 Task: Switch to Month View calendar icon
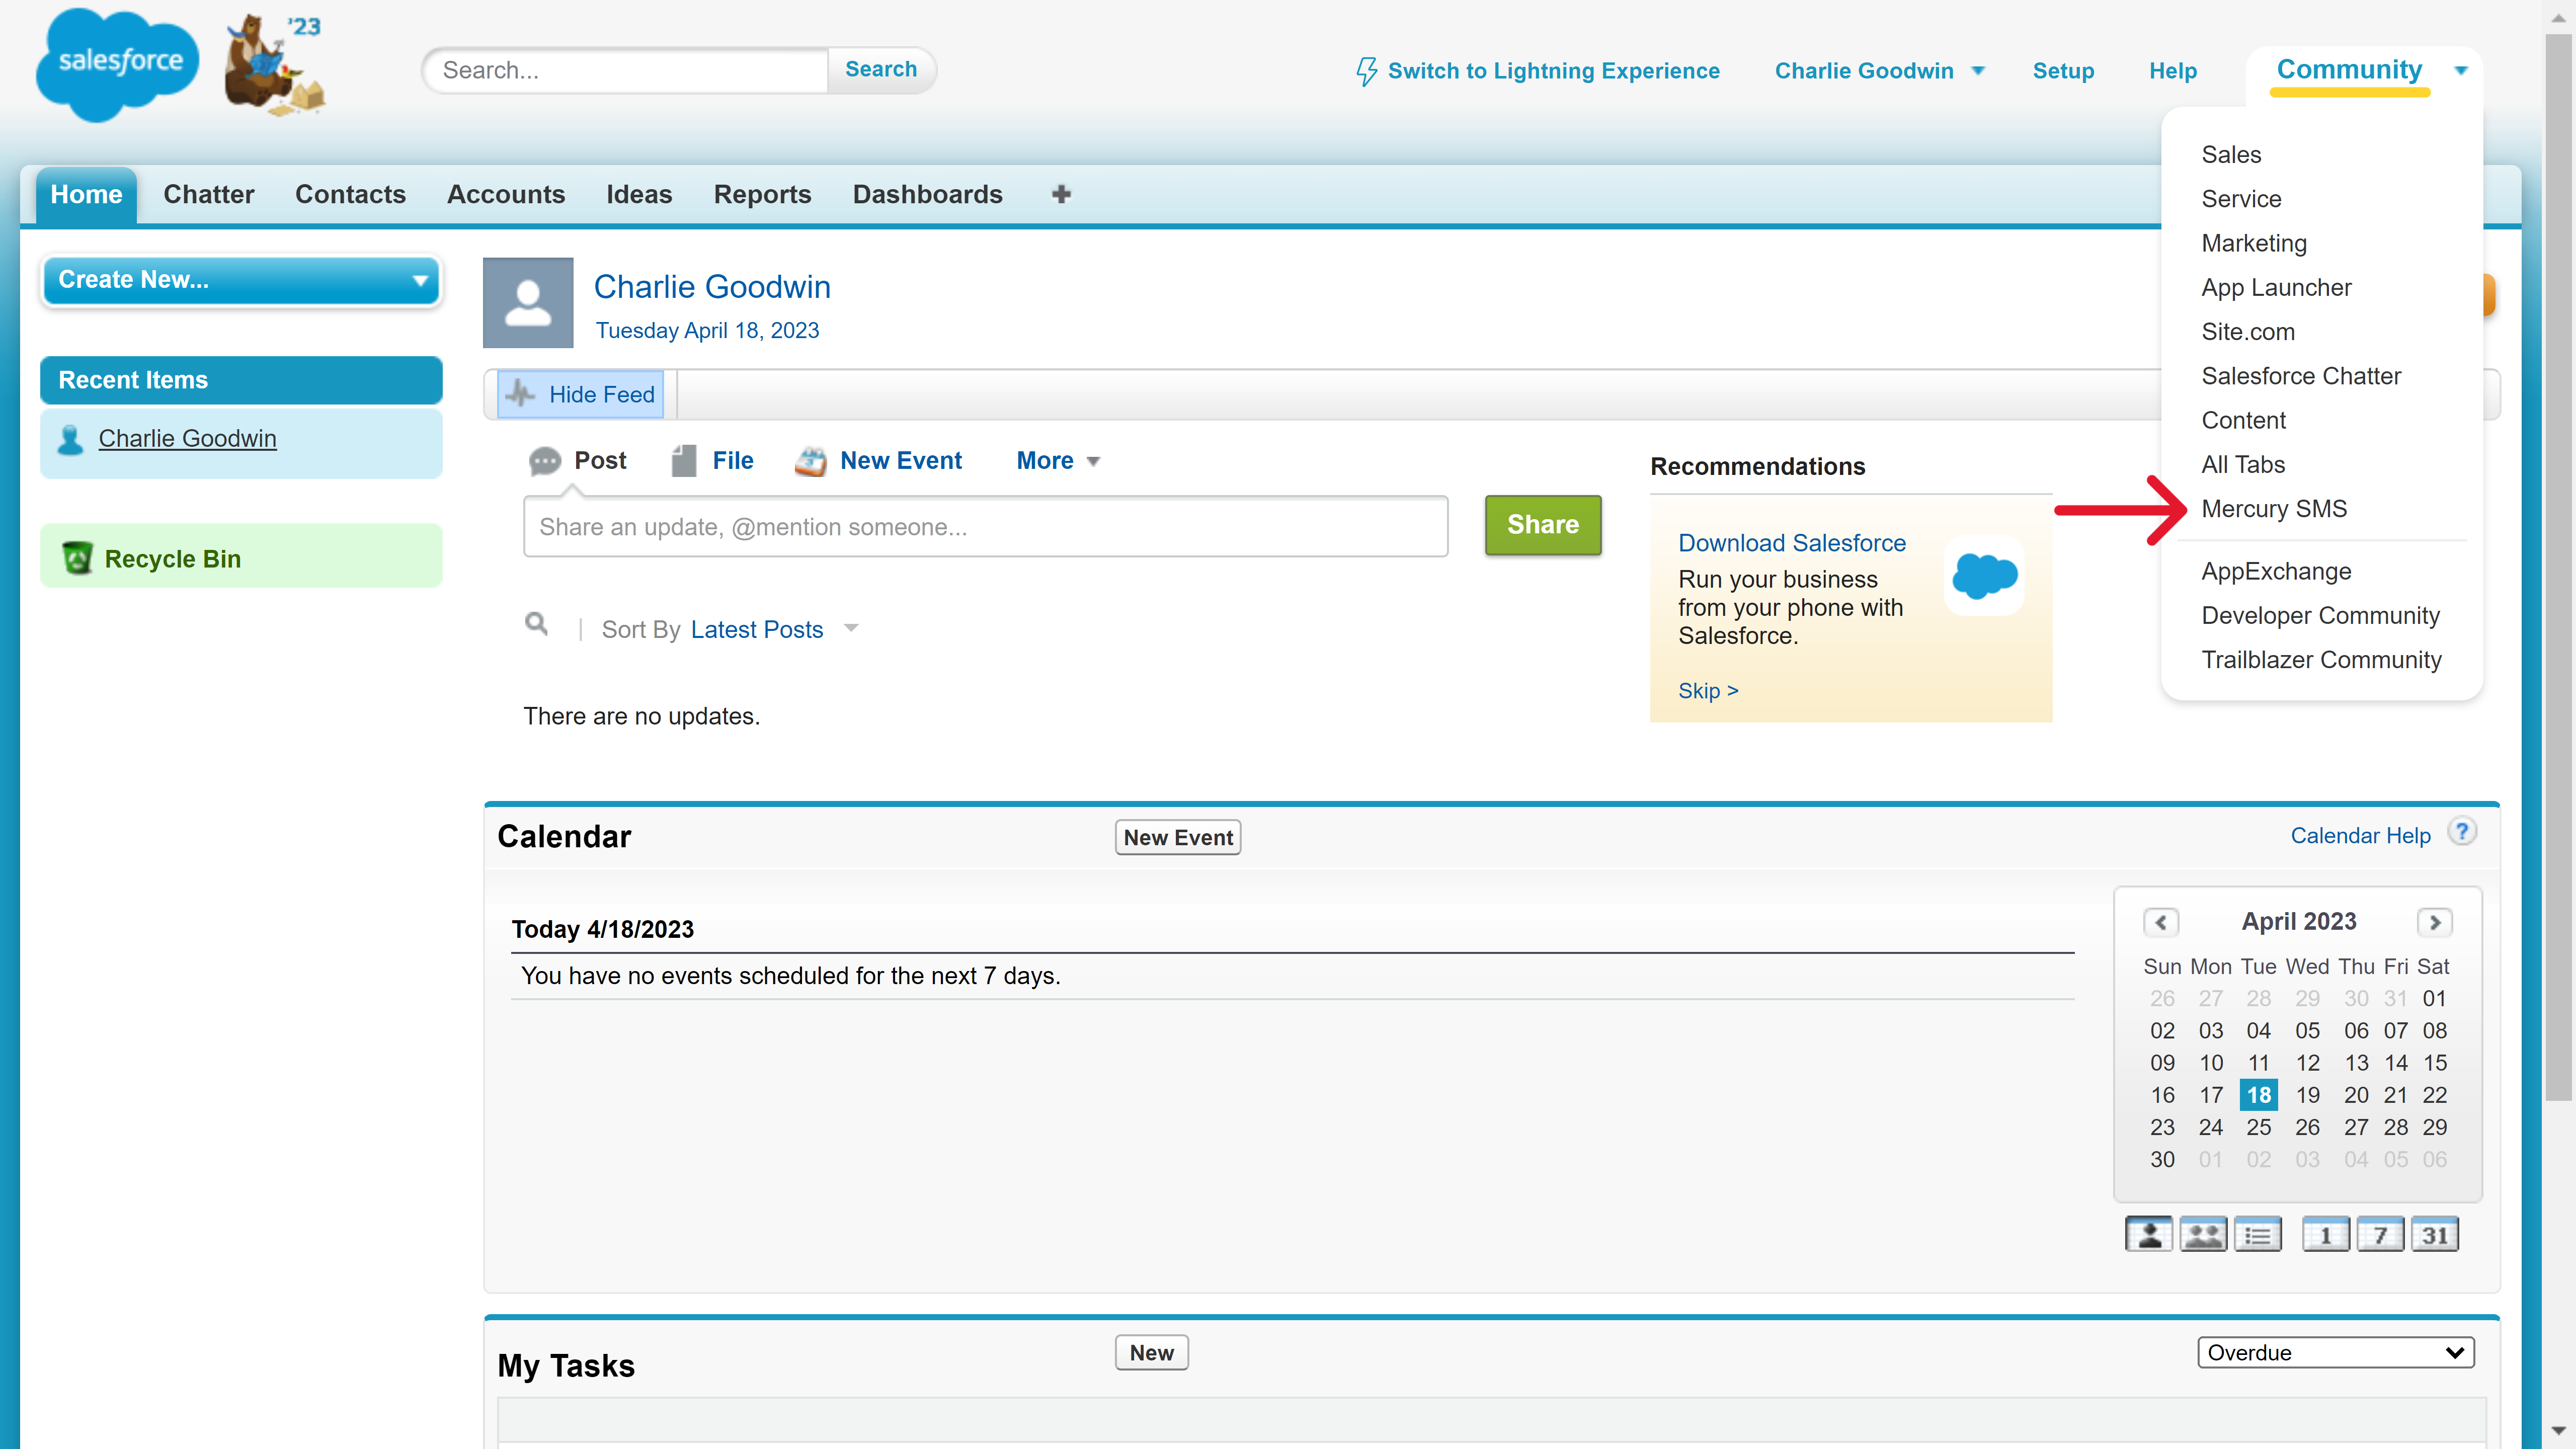coord(2435,1234)
